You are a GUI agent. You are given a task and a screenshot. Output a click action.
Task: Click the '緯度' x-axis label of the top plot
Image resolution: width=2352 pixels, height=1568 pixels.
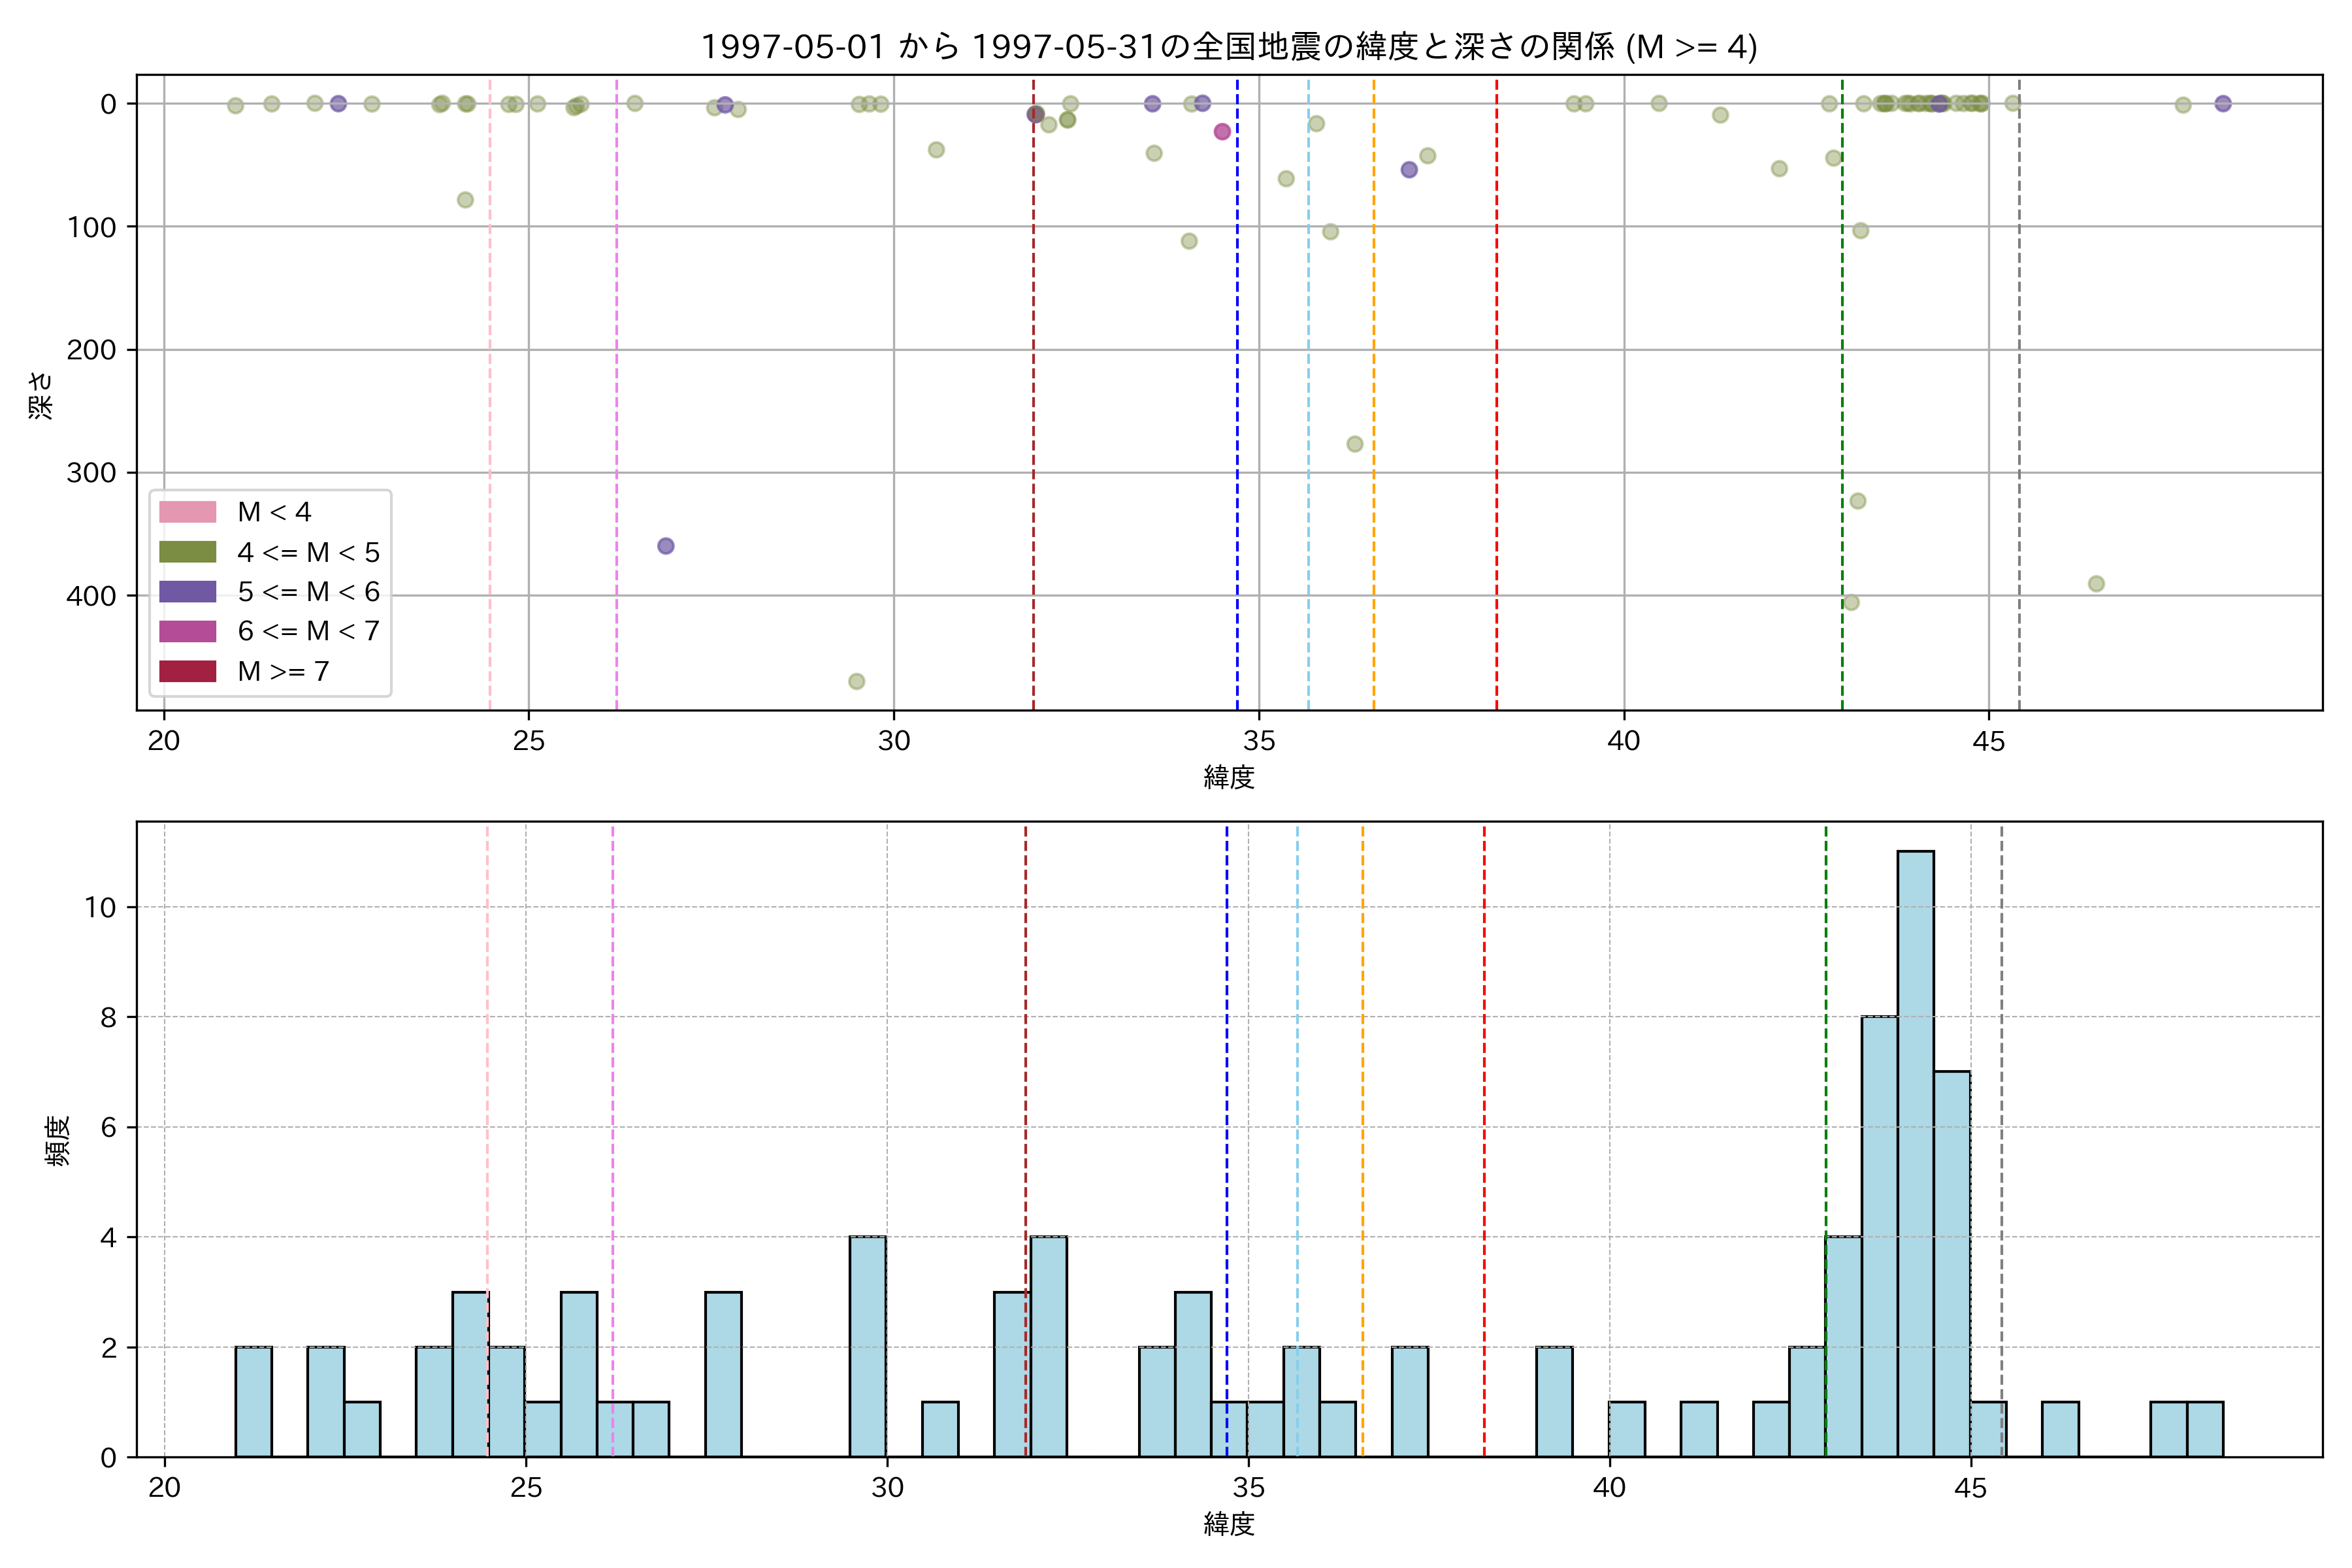click(1228, 777)
